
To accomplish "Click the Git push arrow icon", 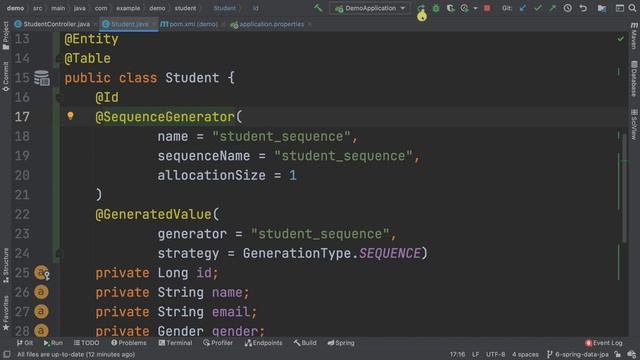I will (552, 8).
